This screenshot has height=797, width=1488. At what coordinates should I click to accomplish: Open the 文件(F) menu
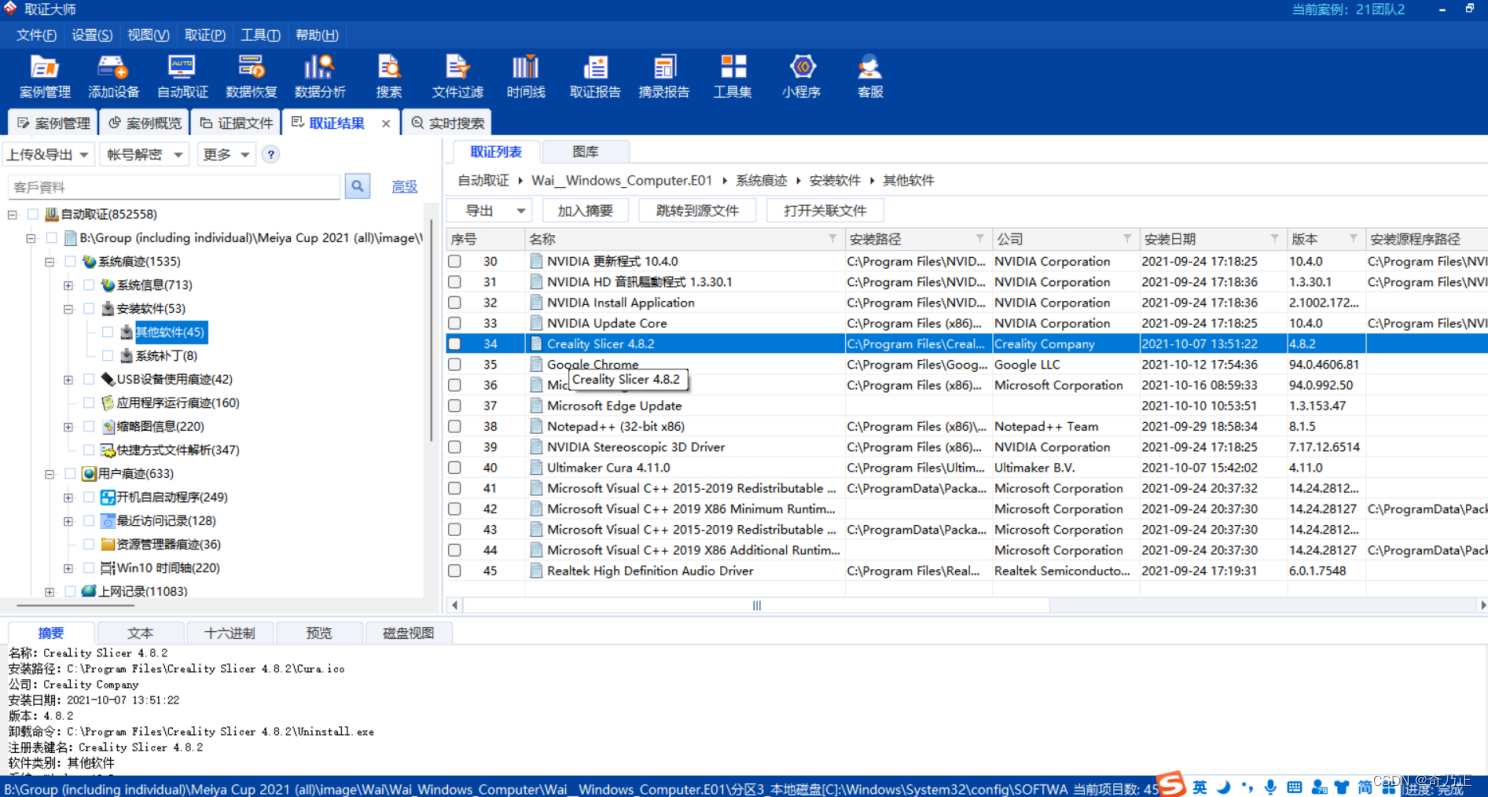[37, 35]
